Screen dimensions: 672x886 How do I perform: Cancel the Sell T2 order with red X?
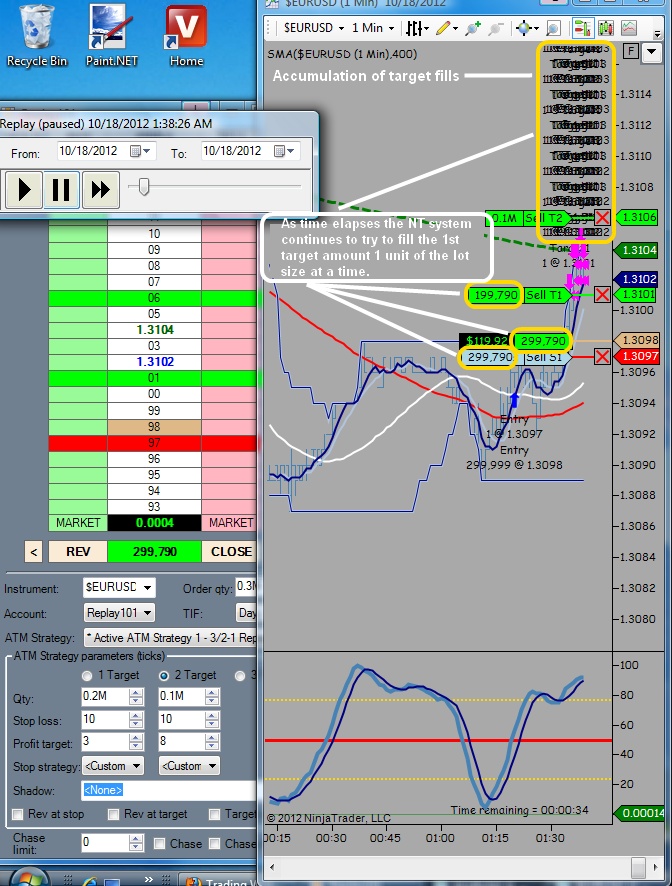pos(602,218)
